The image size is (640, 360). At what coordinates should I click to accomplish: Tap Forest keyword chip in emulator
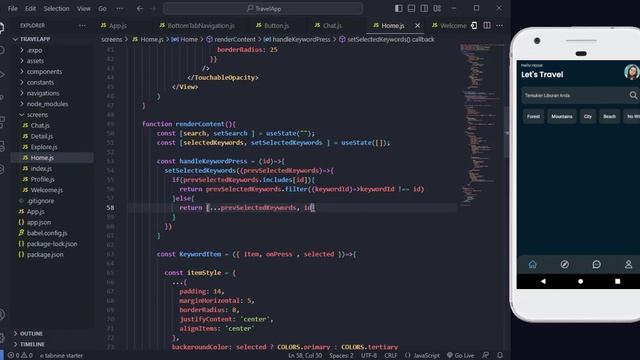point(533,116)
